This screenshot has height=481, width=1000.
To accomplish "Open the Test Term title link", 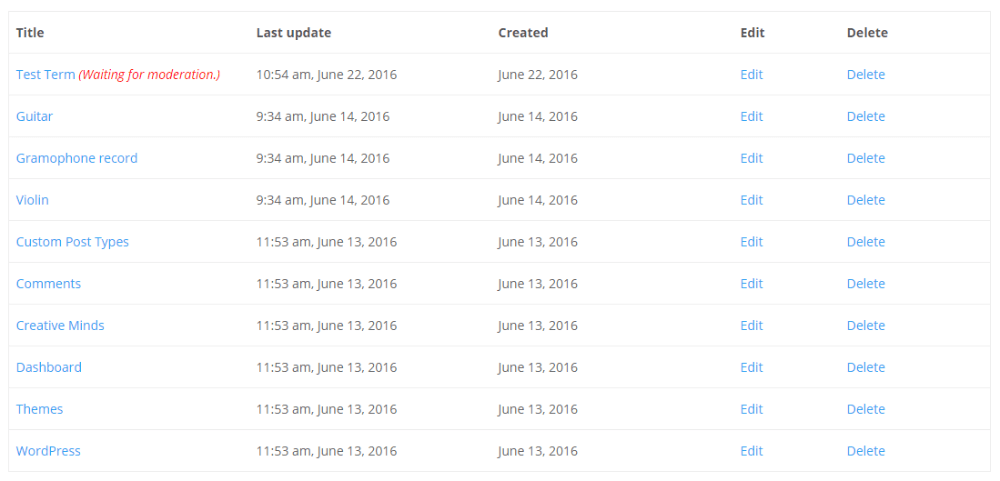I will (x=45, y=75).
